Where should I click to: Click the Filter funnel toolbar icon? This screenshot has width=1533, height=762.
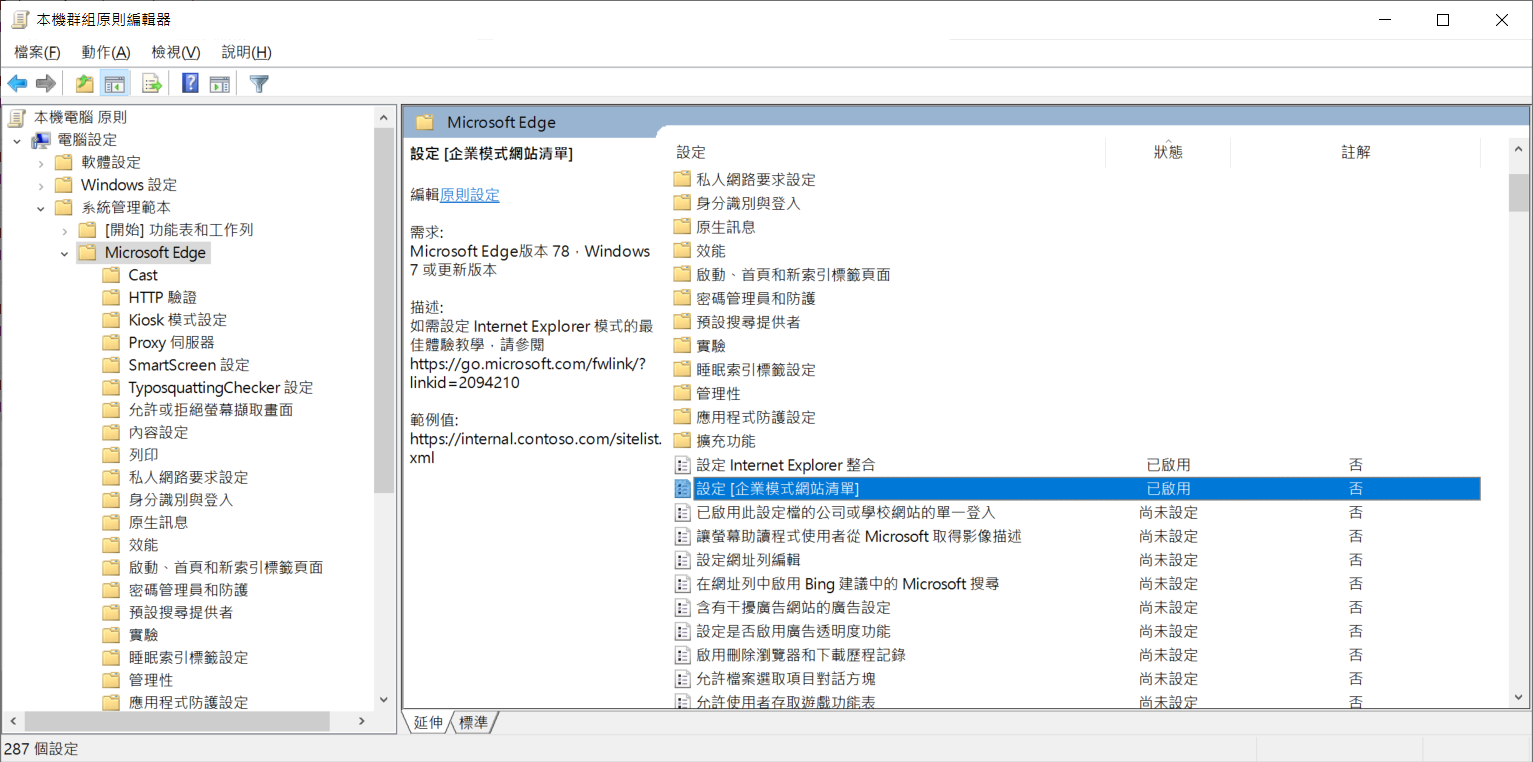pyautogui.click(x=259, y=84)
